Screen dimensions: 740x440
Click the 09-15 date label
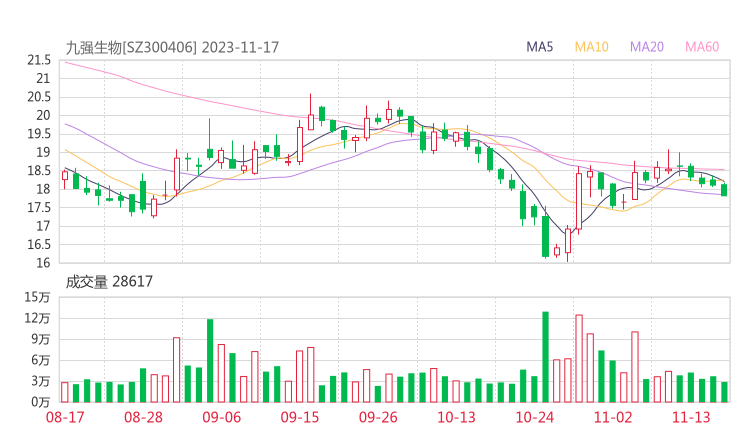click(300, 417)
